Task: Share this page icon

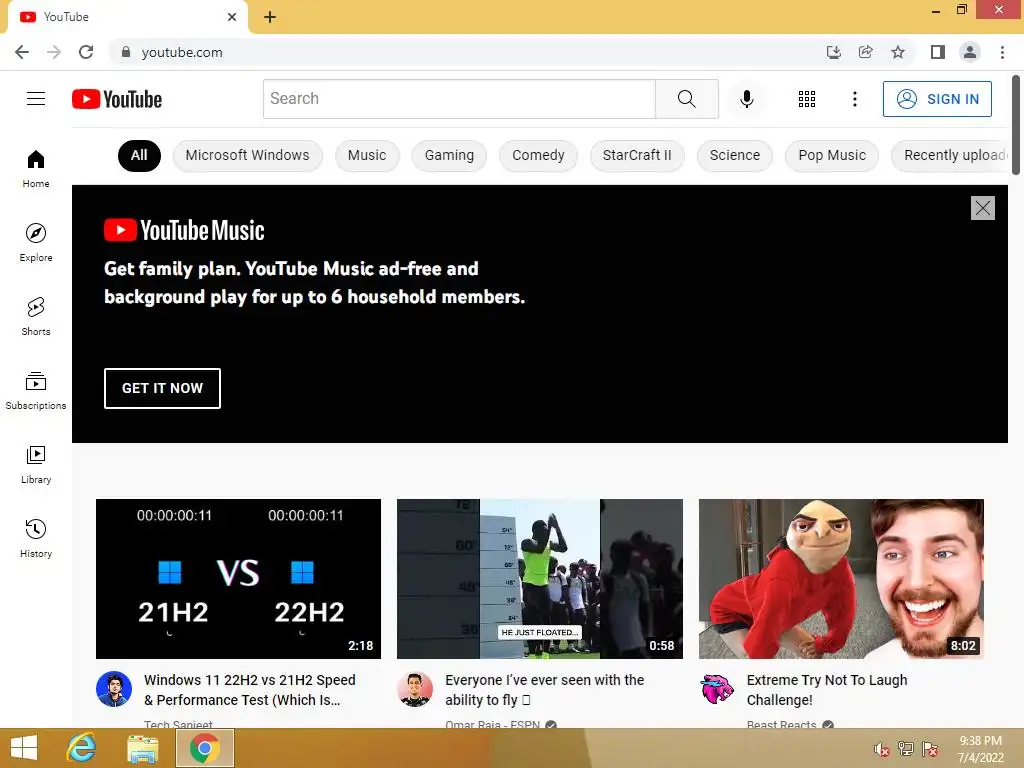Action: [865, 52]
